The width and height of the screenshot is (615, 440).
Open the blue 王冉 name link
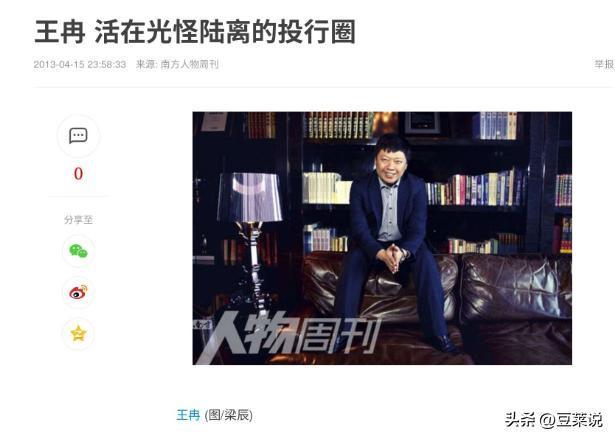(188, 415)
